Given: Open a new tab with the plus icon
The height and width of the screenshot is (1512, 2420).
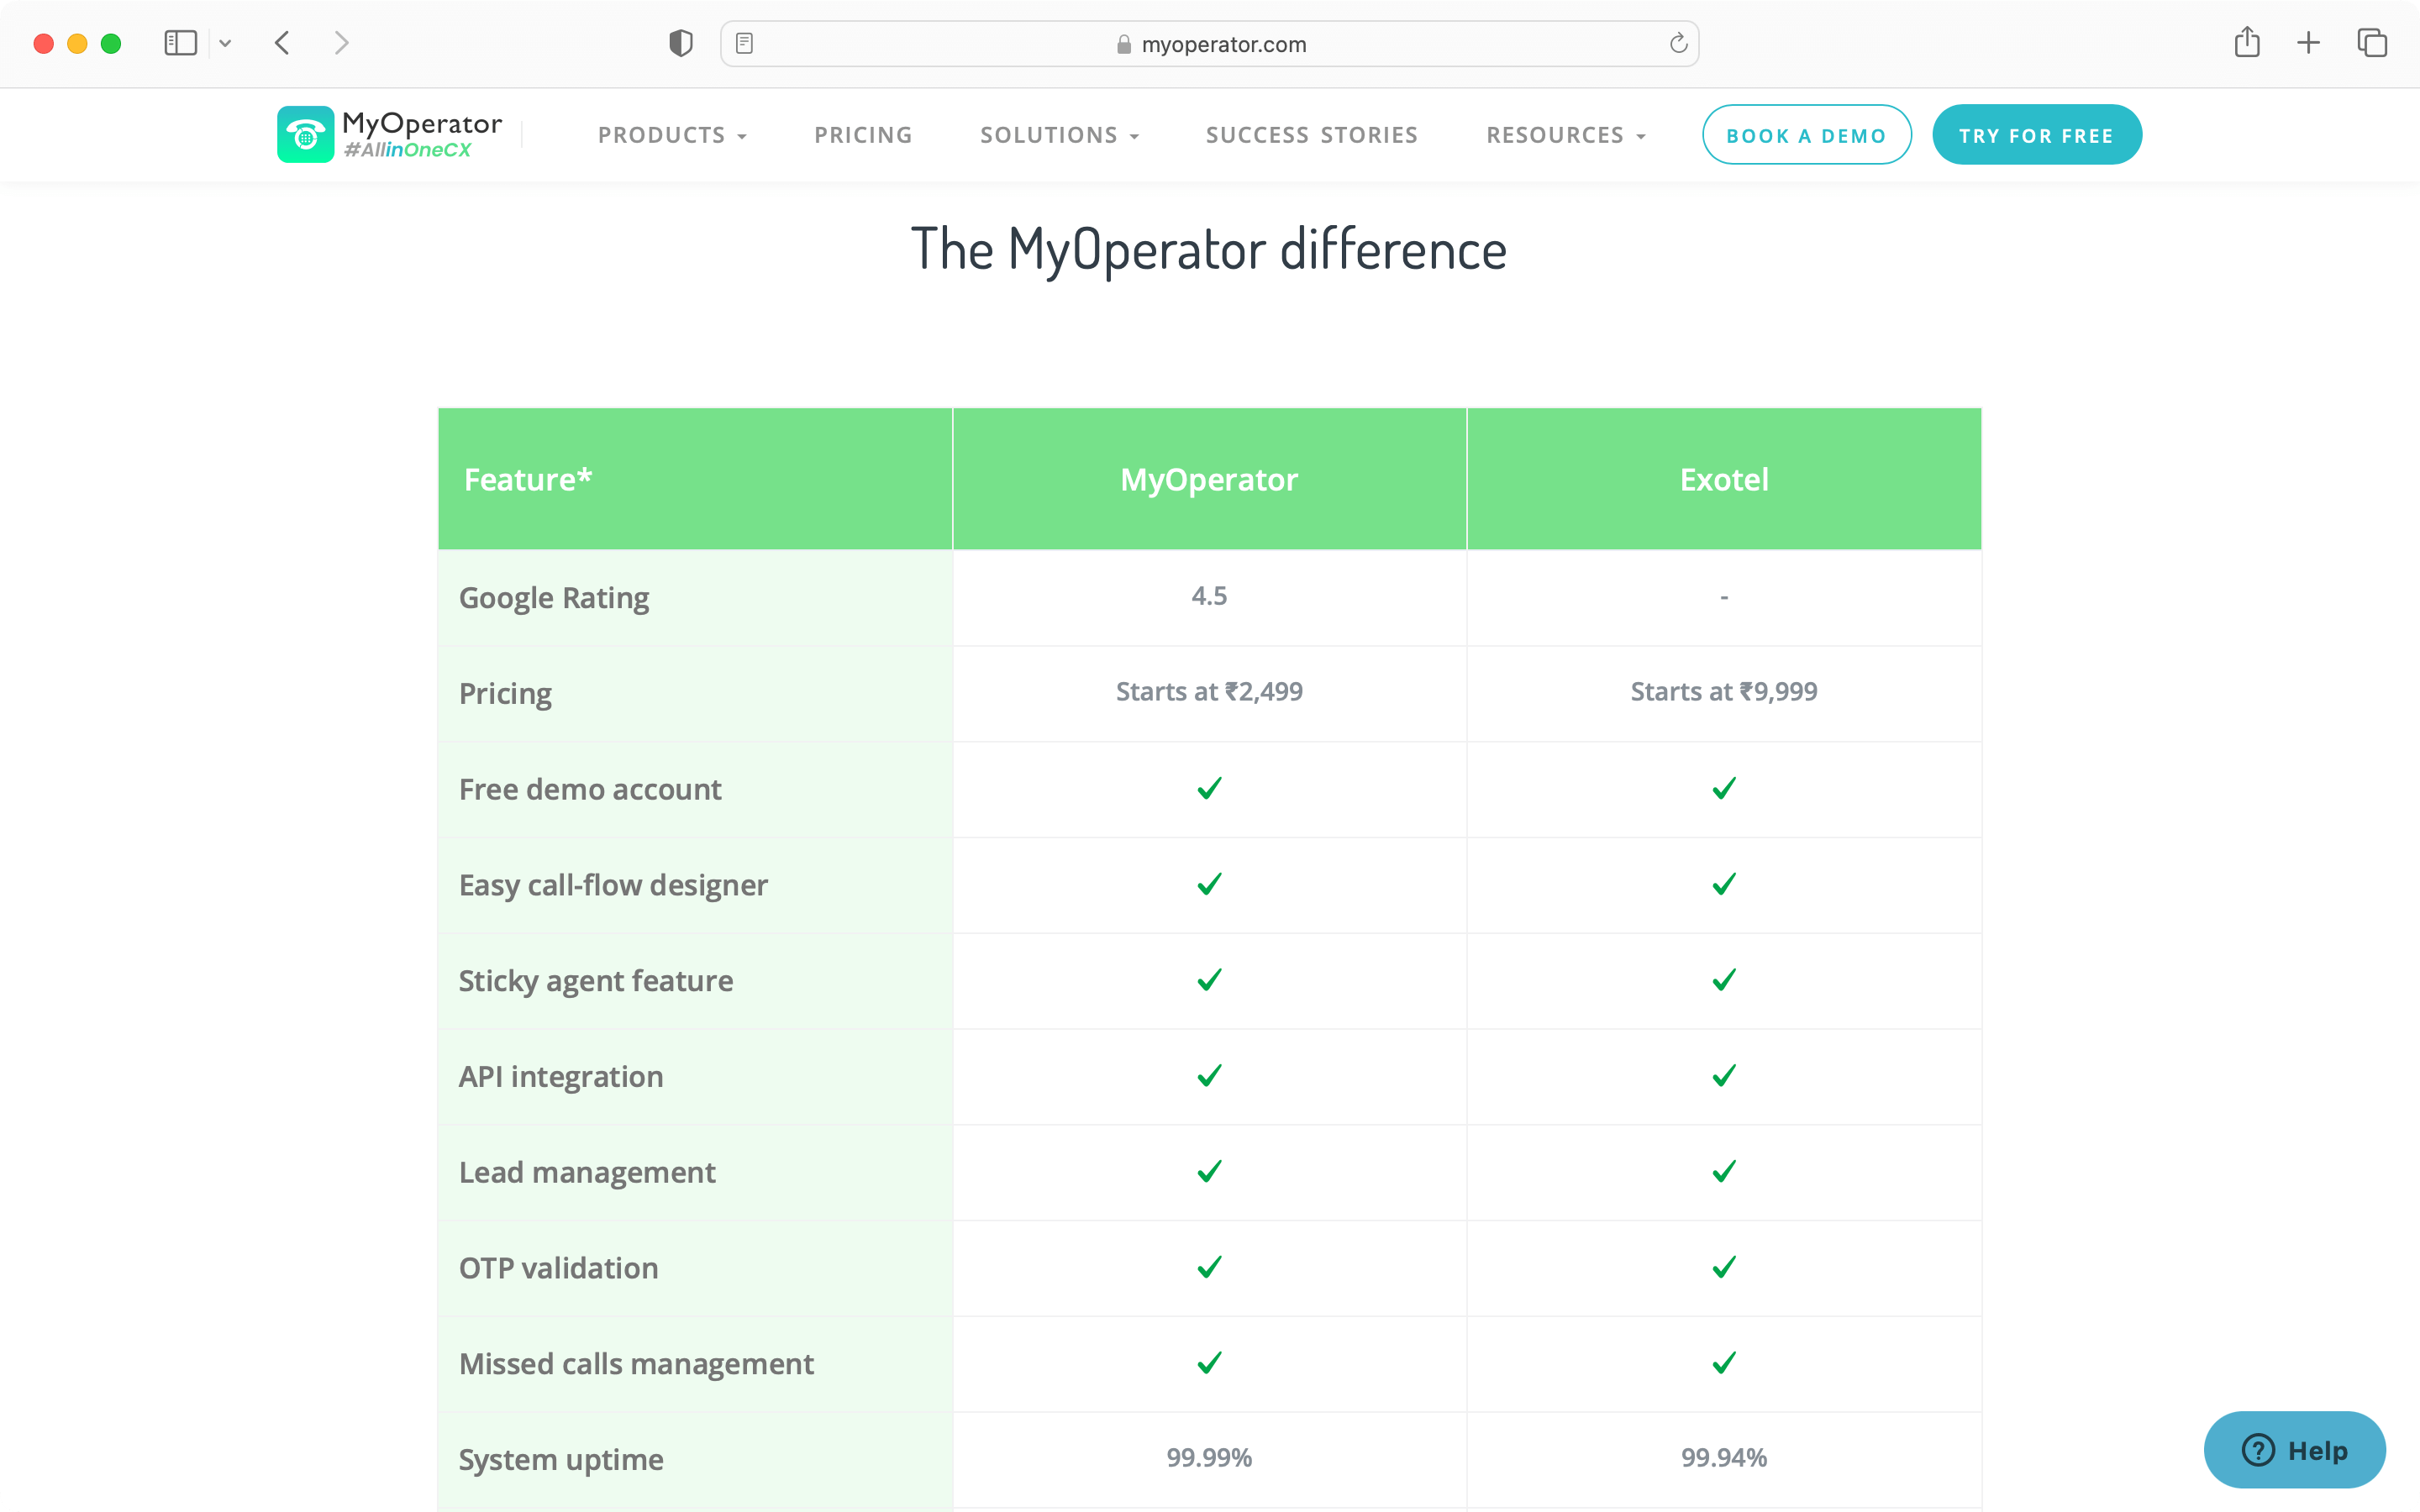Looking at the screenshot, I should [2308, 43].
